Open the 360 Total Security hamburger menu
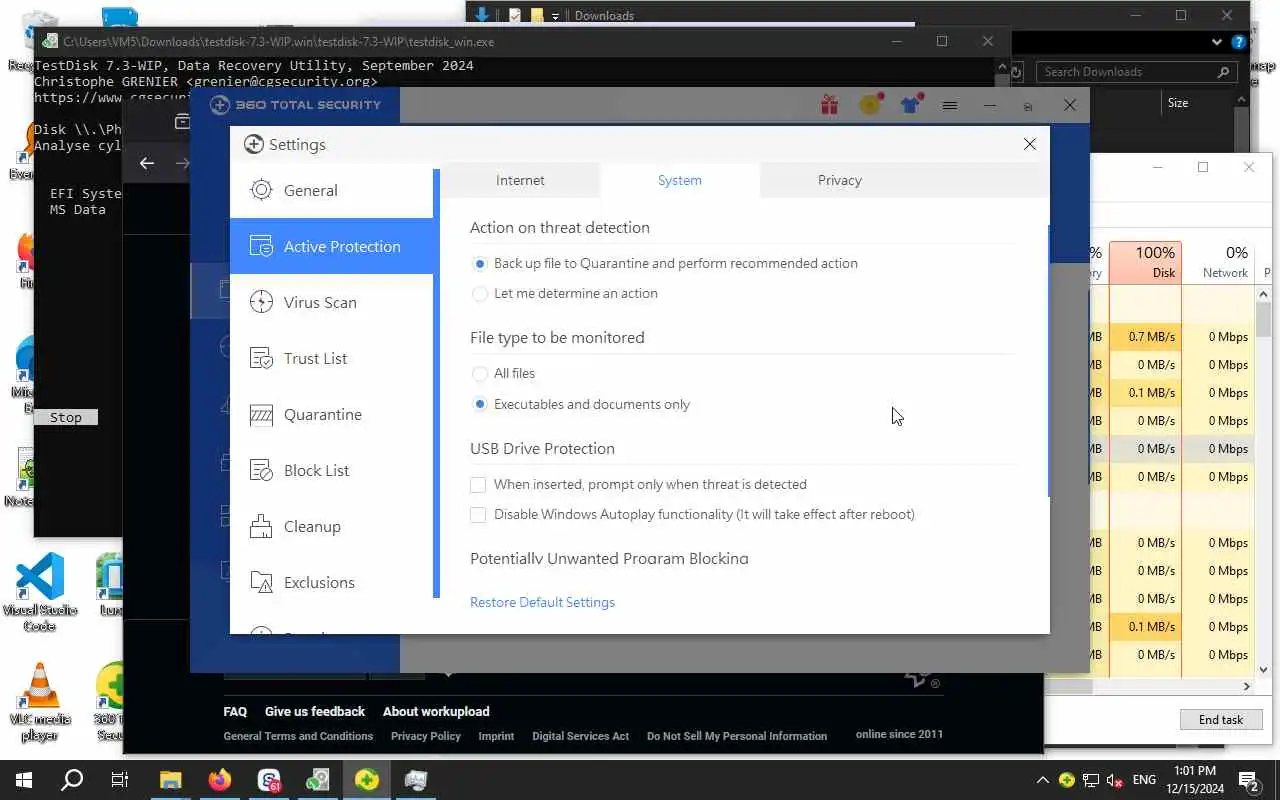 950,105
